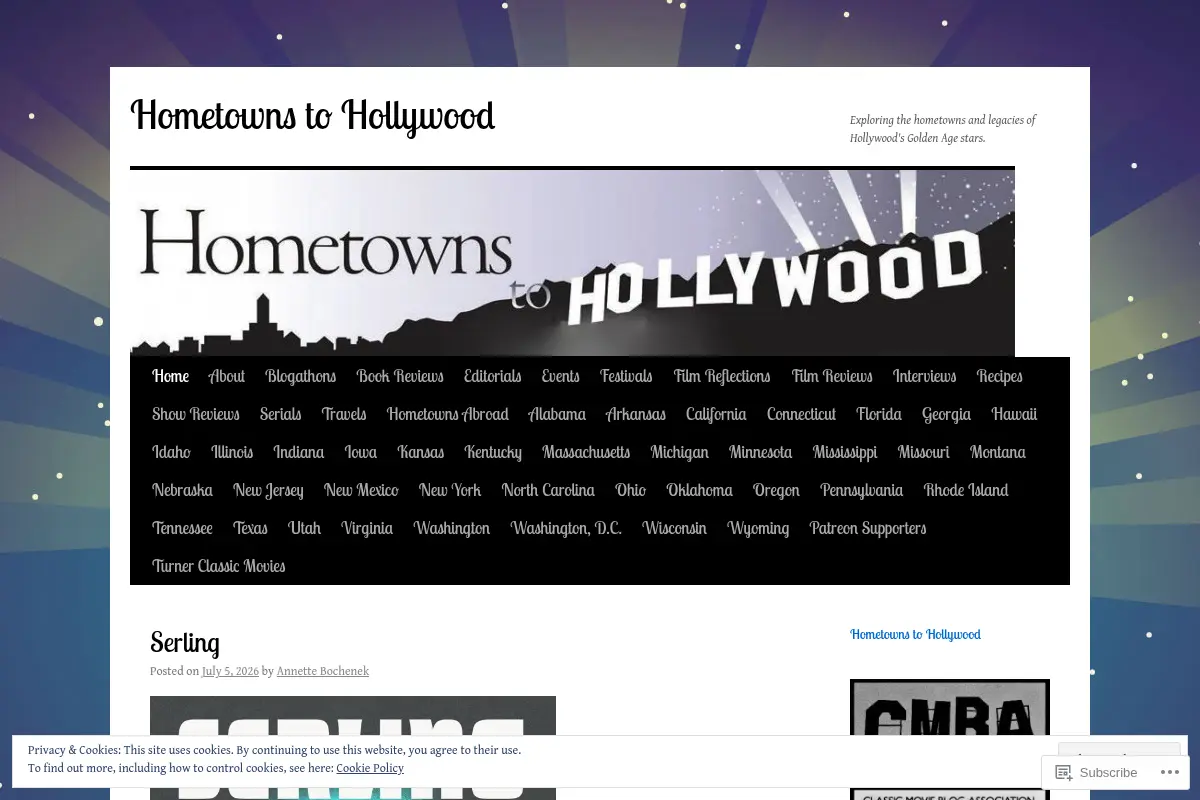This screenshot has width=1200, height=800.
Task: Navigate to Kentucky
Action: point(493,452)
